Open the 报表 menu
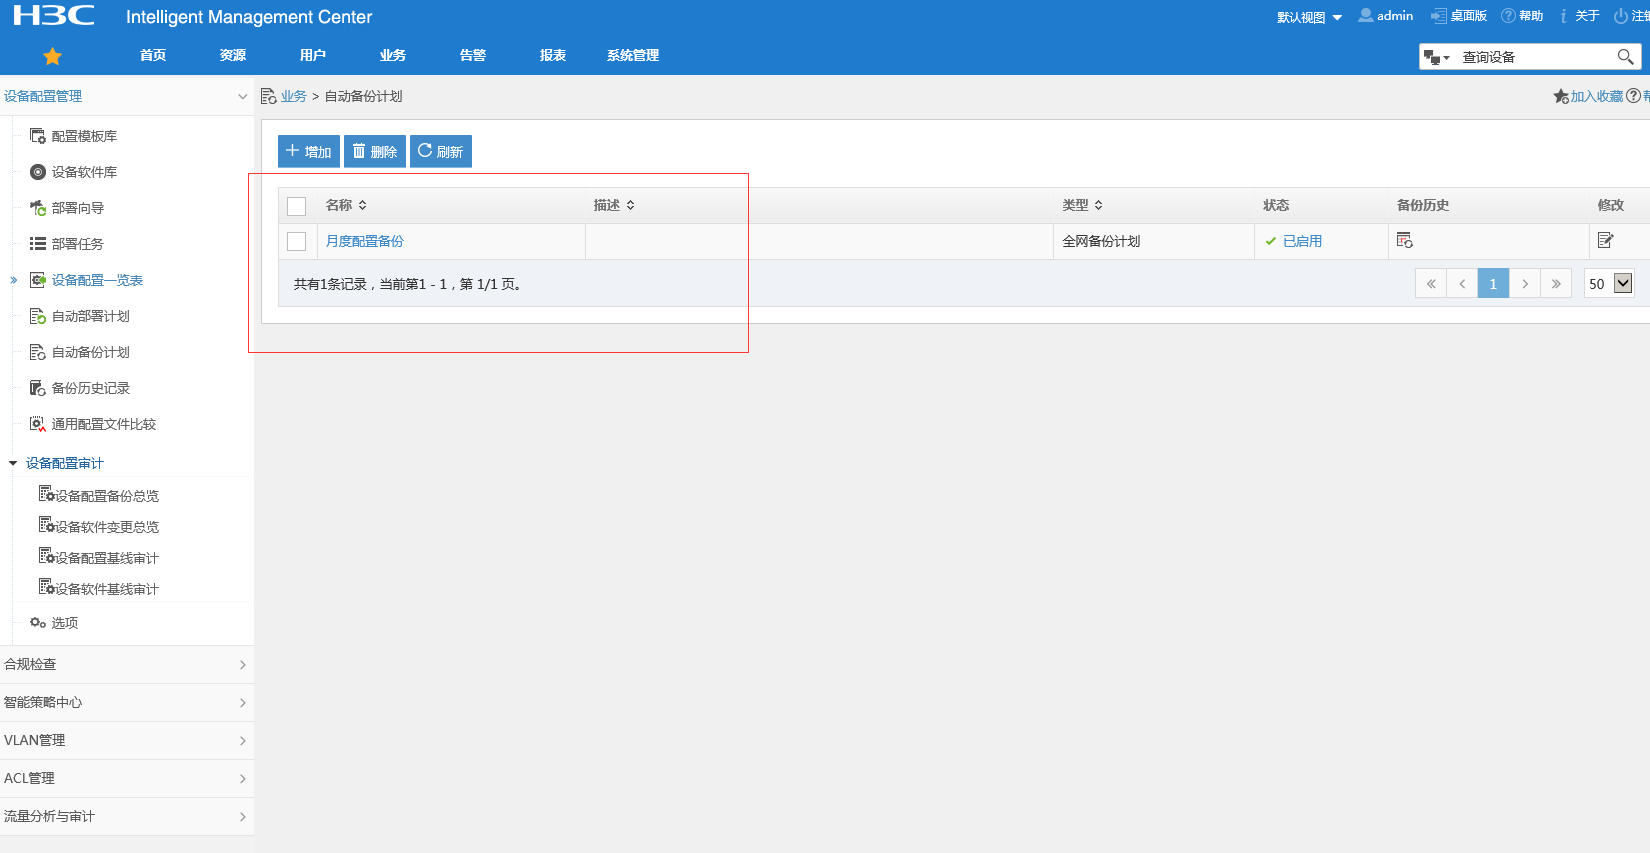1650x853 pixels. 553,56
